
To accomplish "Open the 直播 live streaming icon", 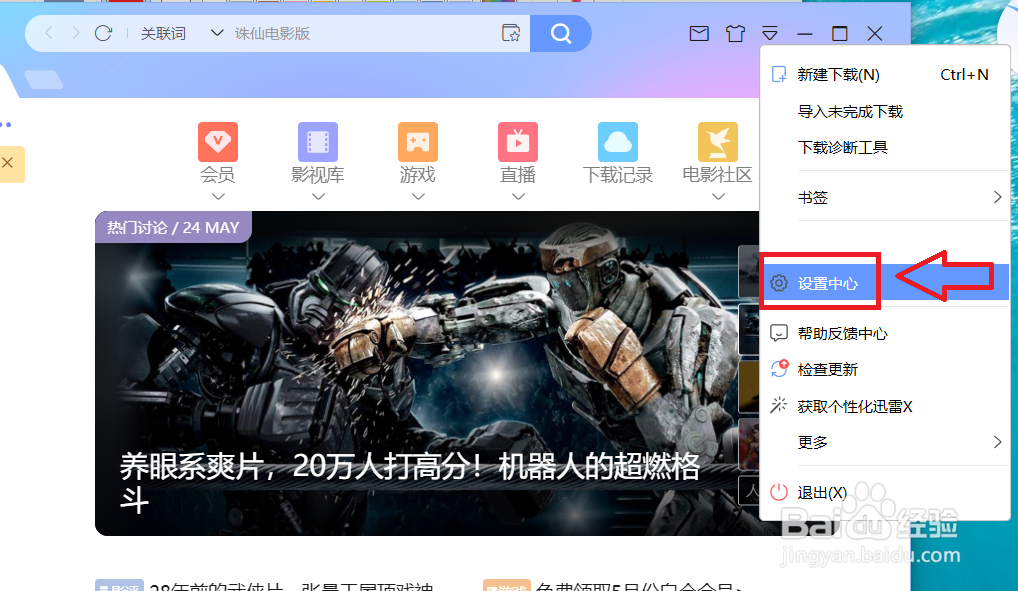I will (517, 140).
